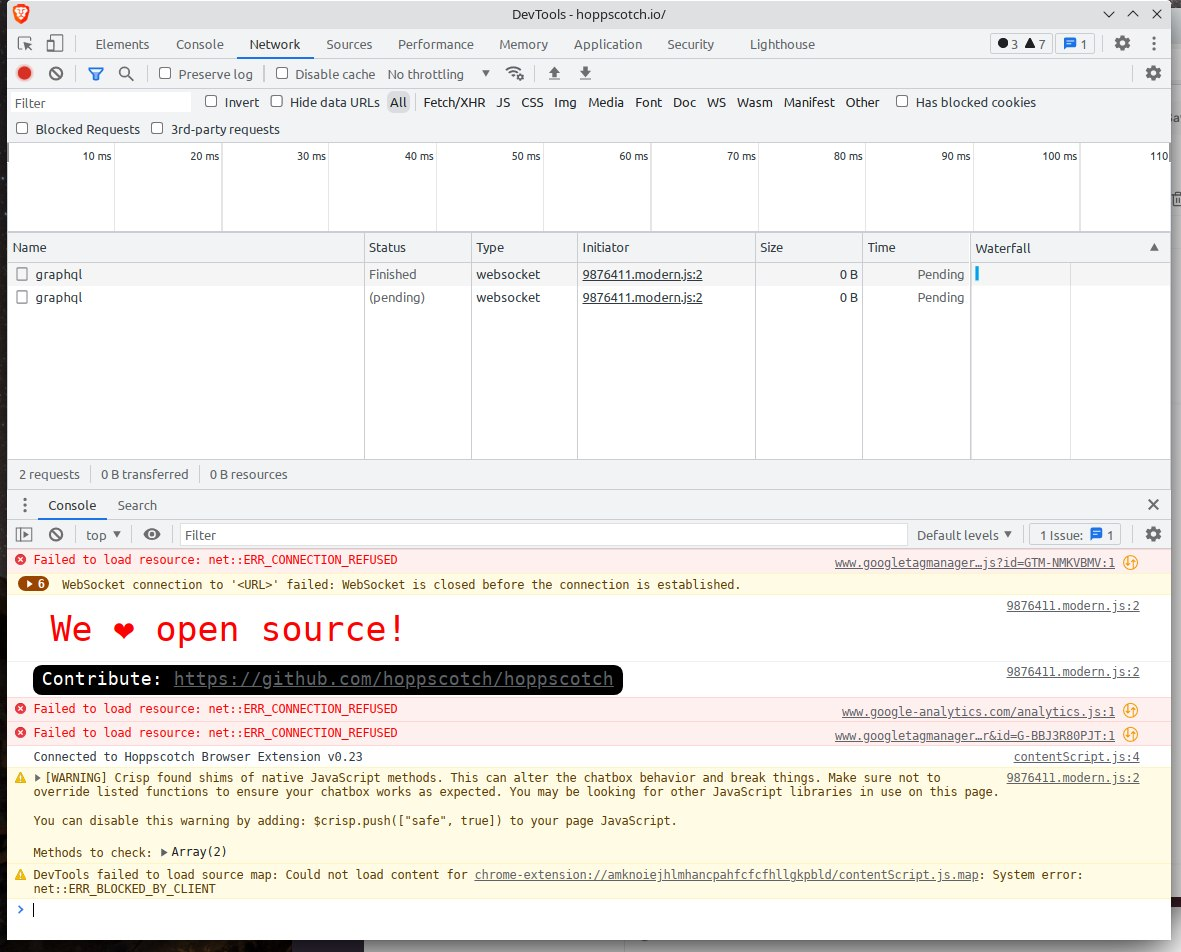Open DevTools main settings gear

(1122, 44)
